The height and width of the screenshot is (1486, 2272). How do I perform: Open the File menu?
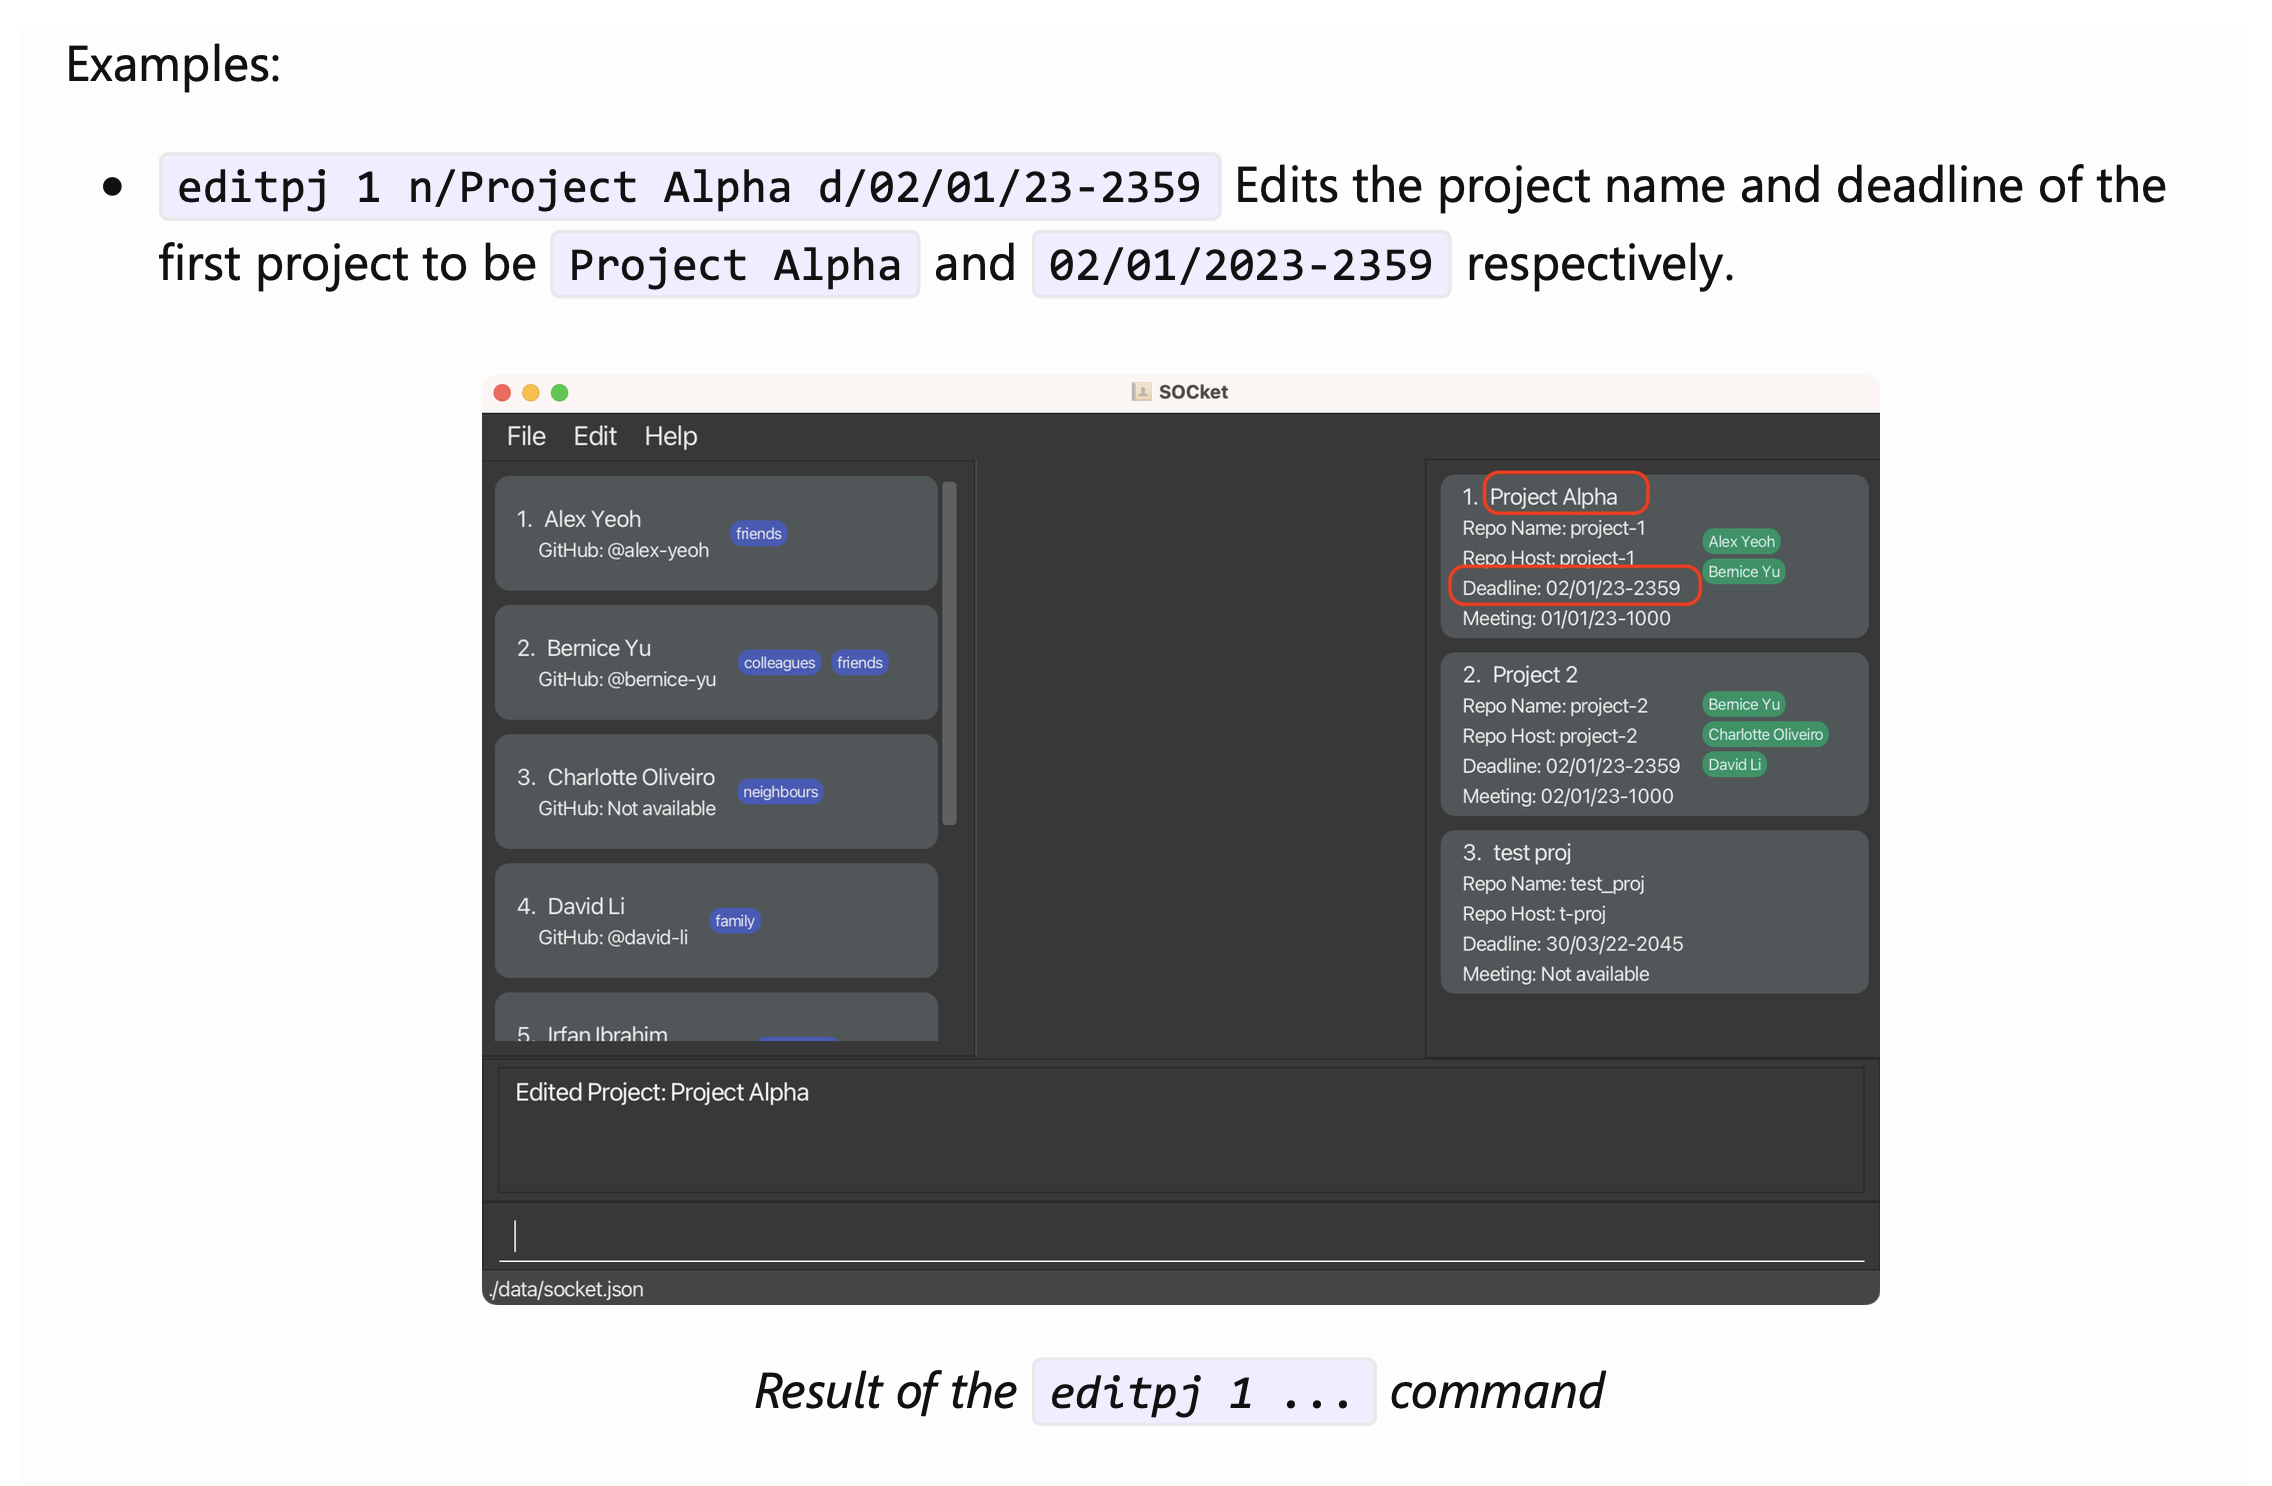tap(525, 436)
